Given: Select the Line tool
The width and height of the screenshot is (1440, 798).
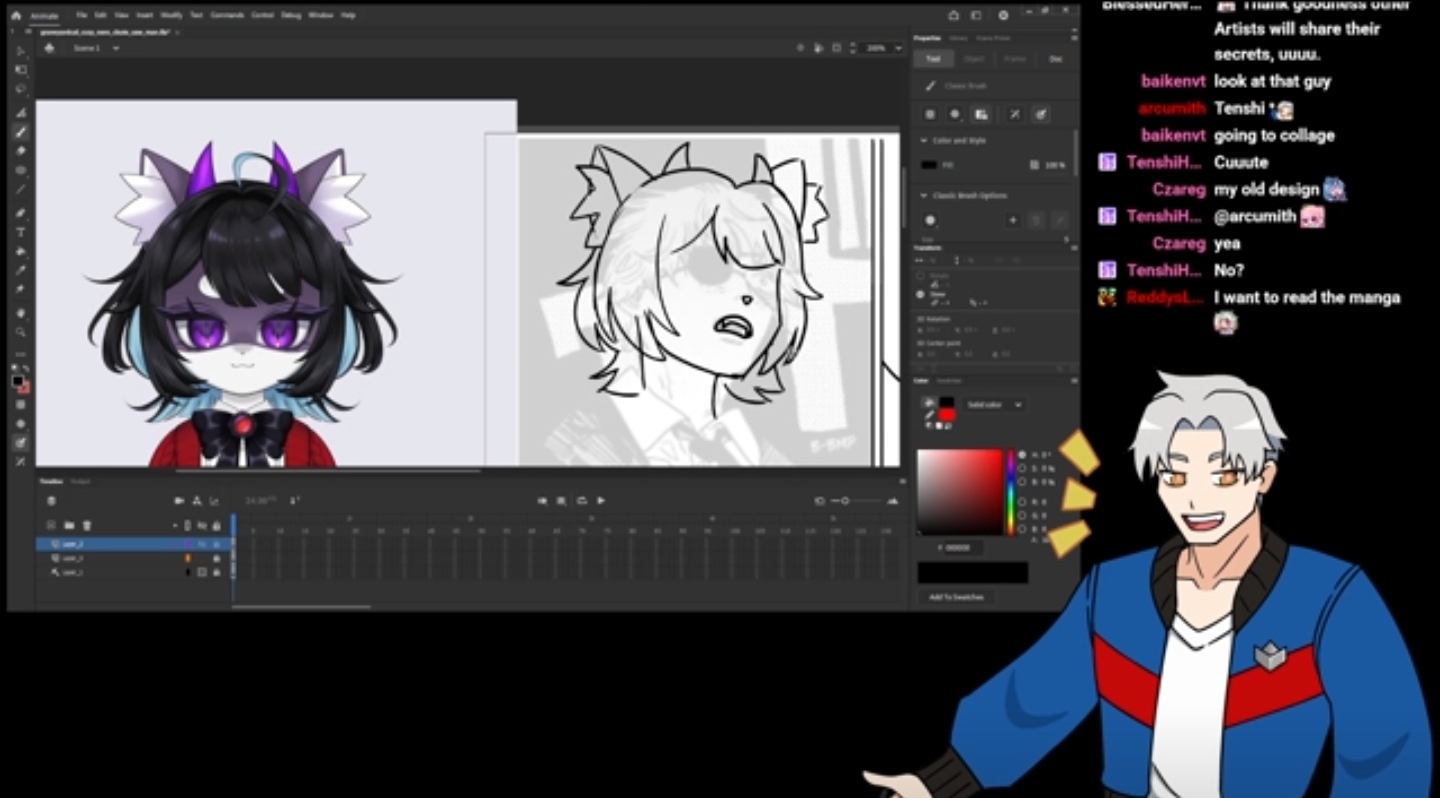Looking at the screenshot, I should pyautogui.click(x=21, y=189).
